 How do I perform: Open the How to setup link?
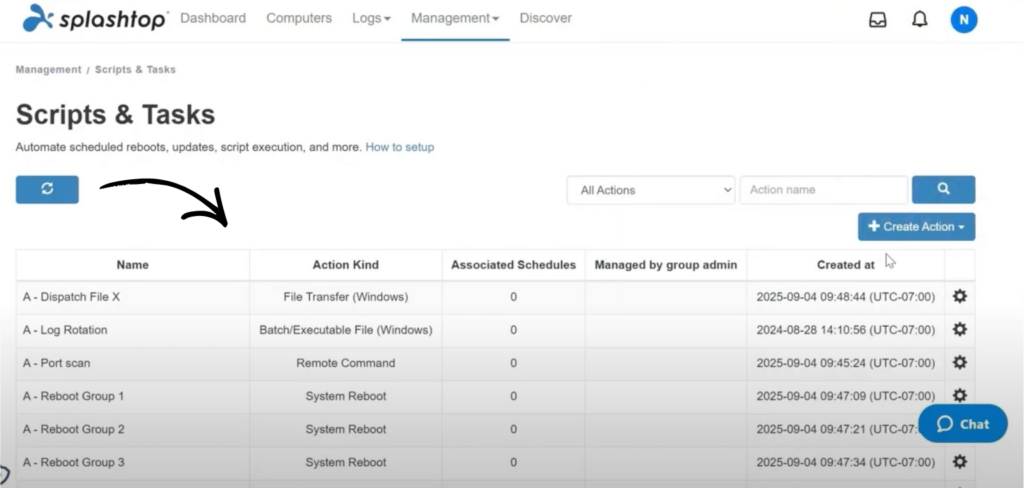[x=400, y=147]
